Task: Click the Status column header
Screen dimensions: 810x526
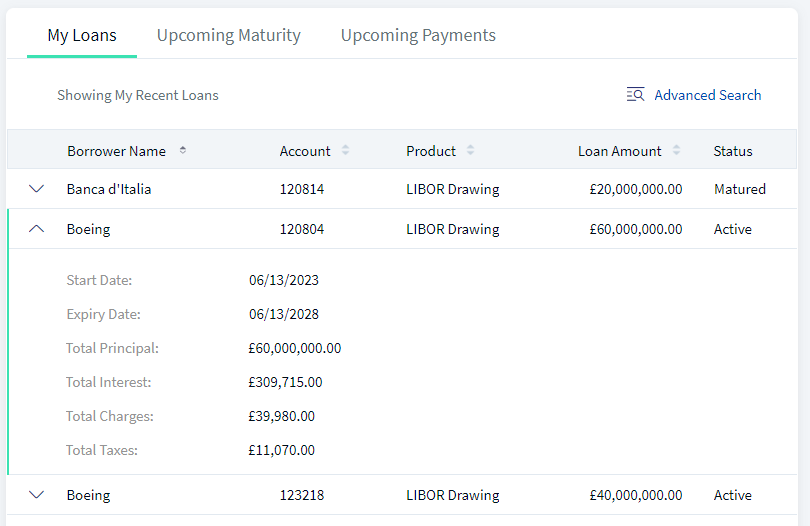Action: 733,151
